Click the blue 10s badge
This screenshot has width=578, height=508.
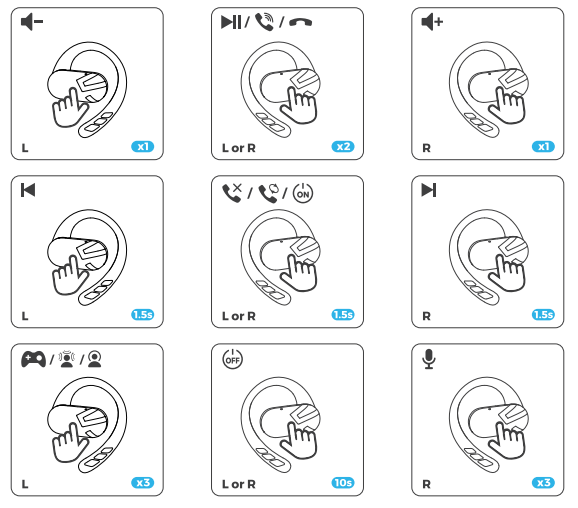point(343,483)
